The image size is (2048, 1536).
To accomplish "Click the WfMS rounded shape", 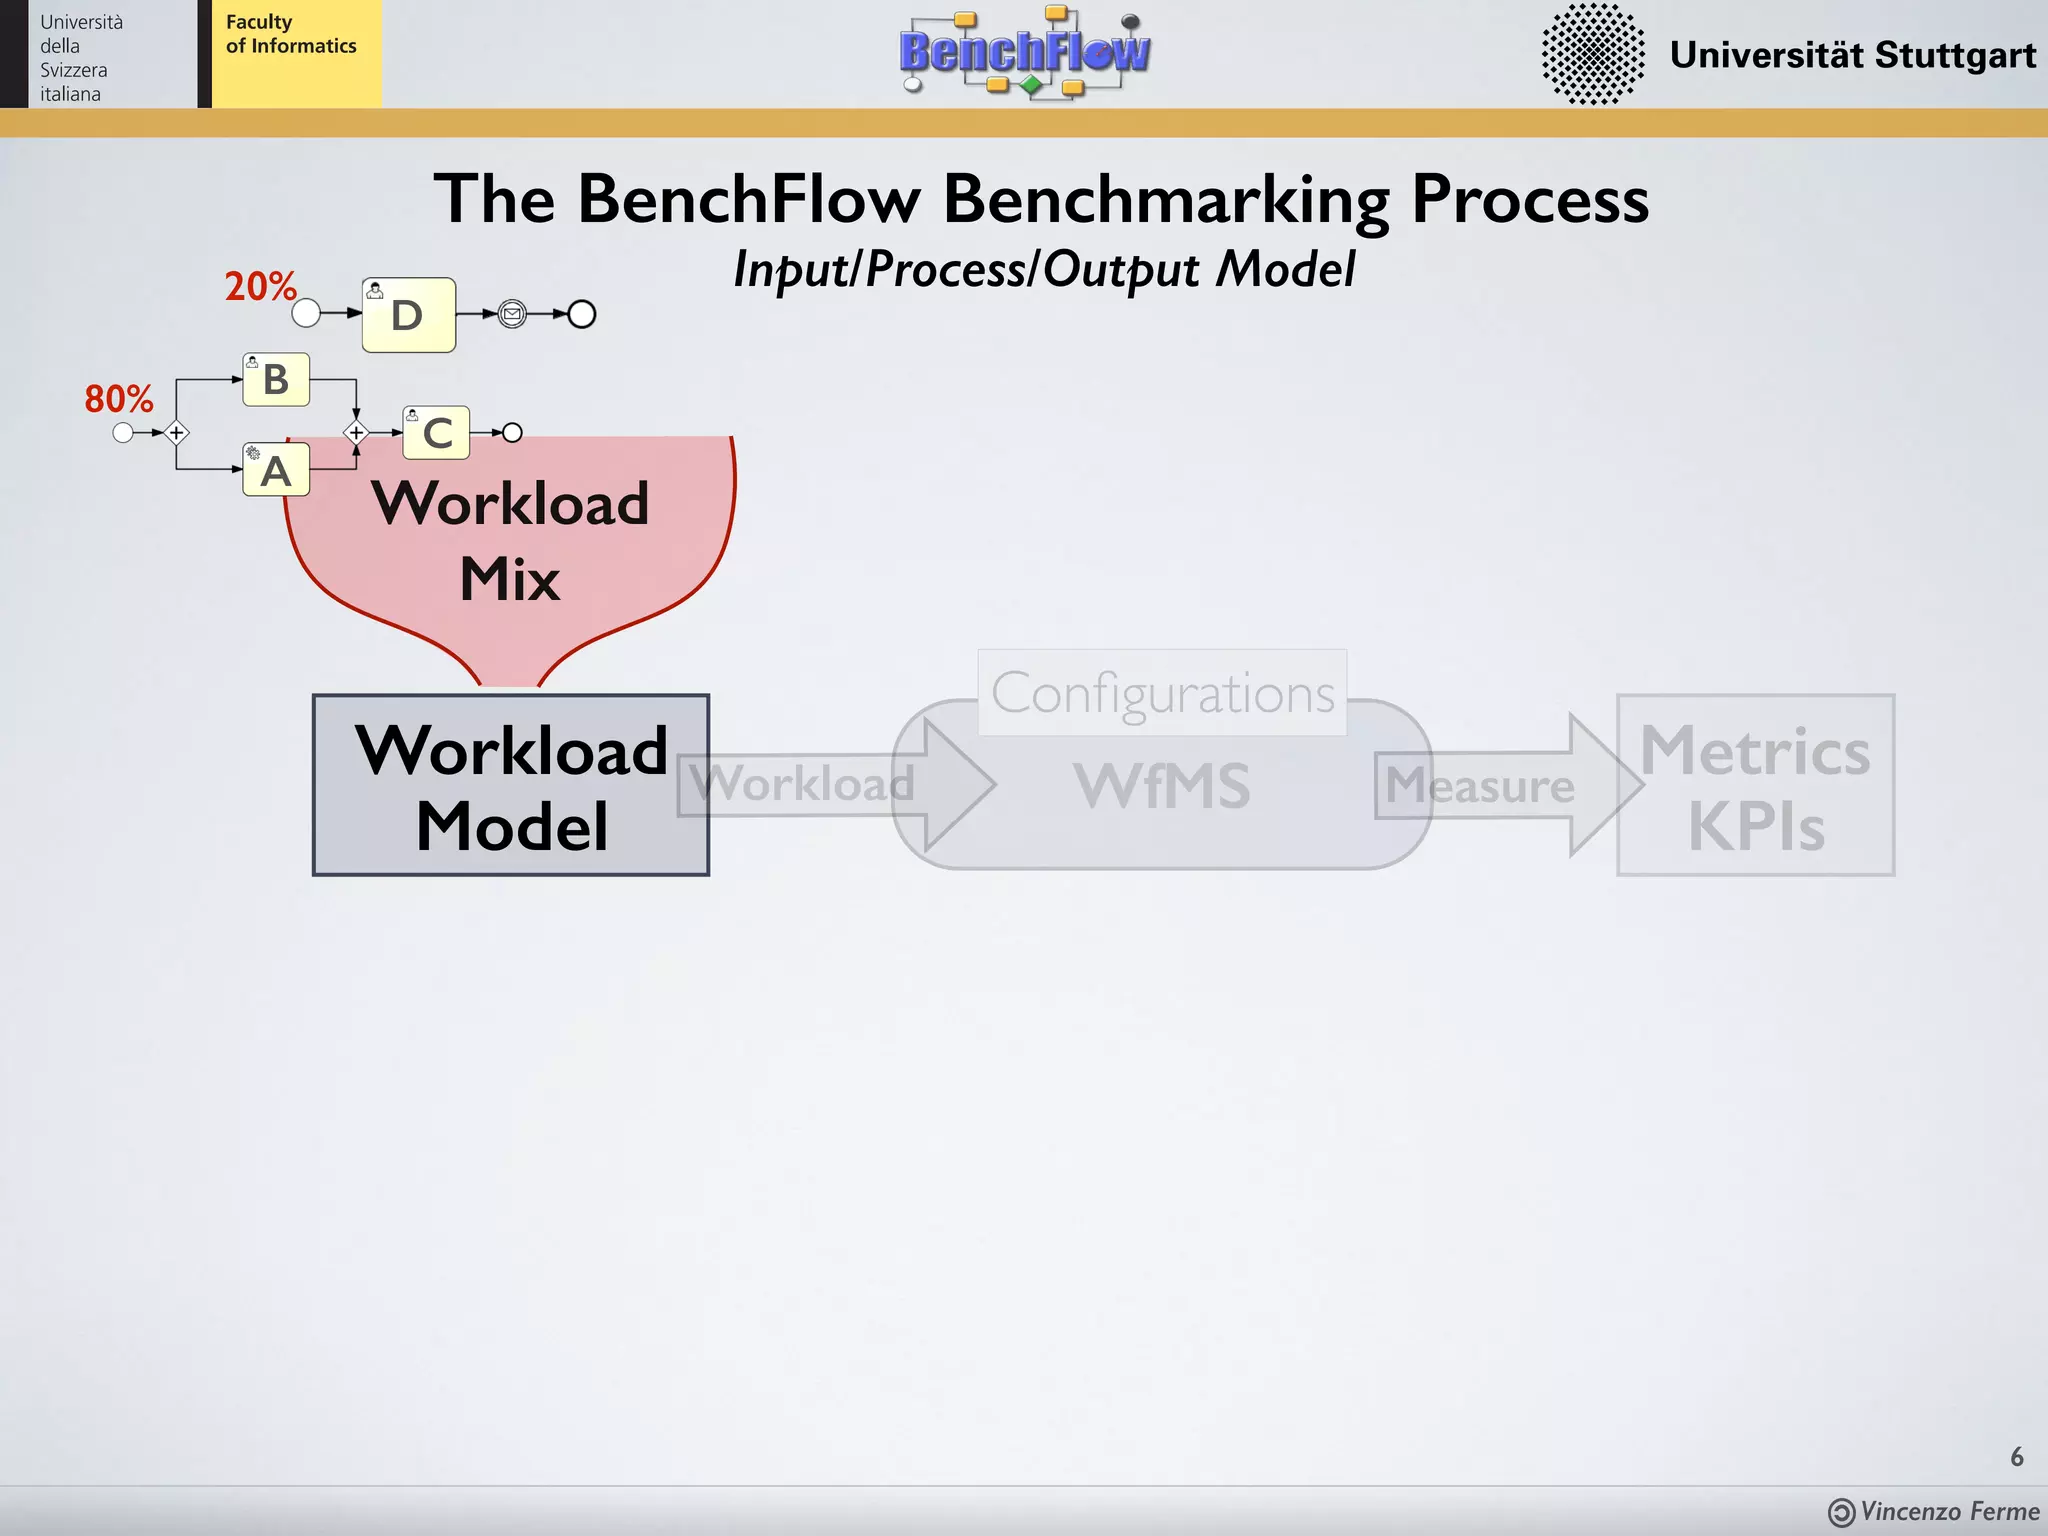I will point(1162,785).
